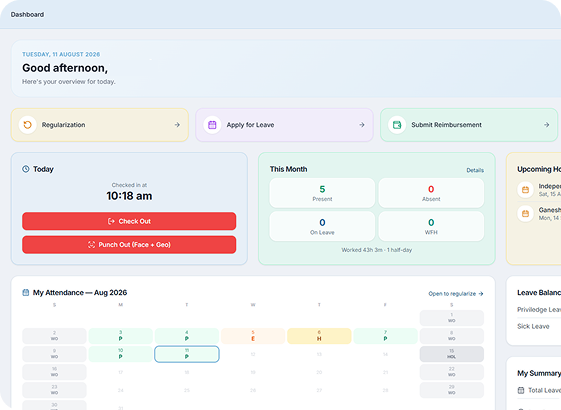Click Punch Out (Face + Geo) button
The height and width of the screenshot is (410, 561).
coord(129,245)
